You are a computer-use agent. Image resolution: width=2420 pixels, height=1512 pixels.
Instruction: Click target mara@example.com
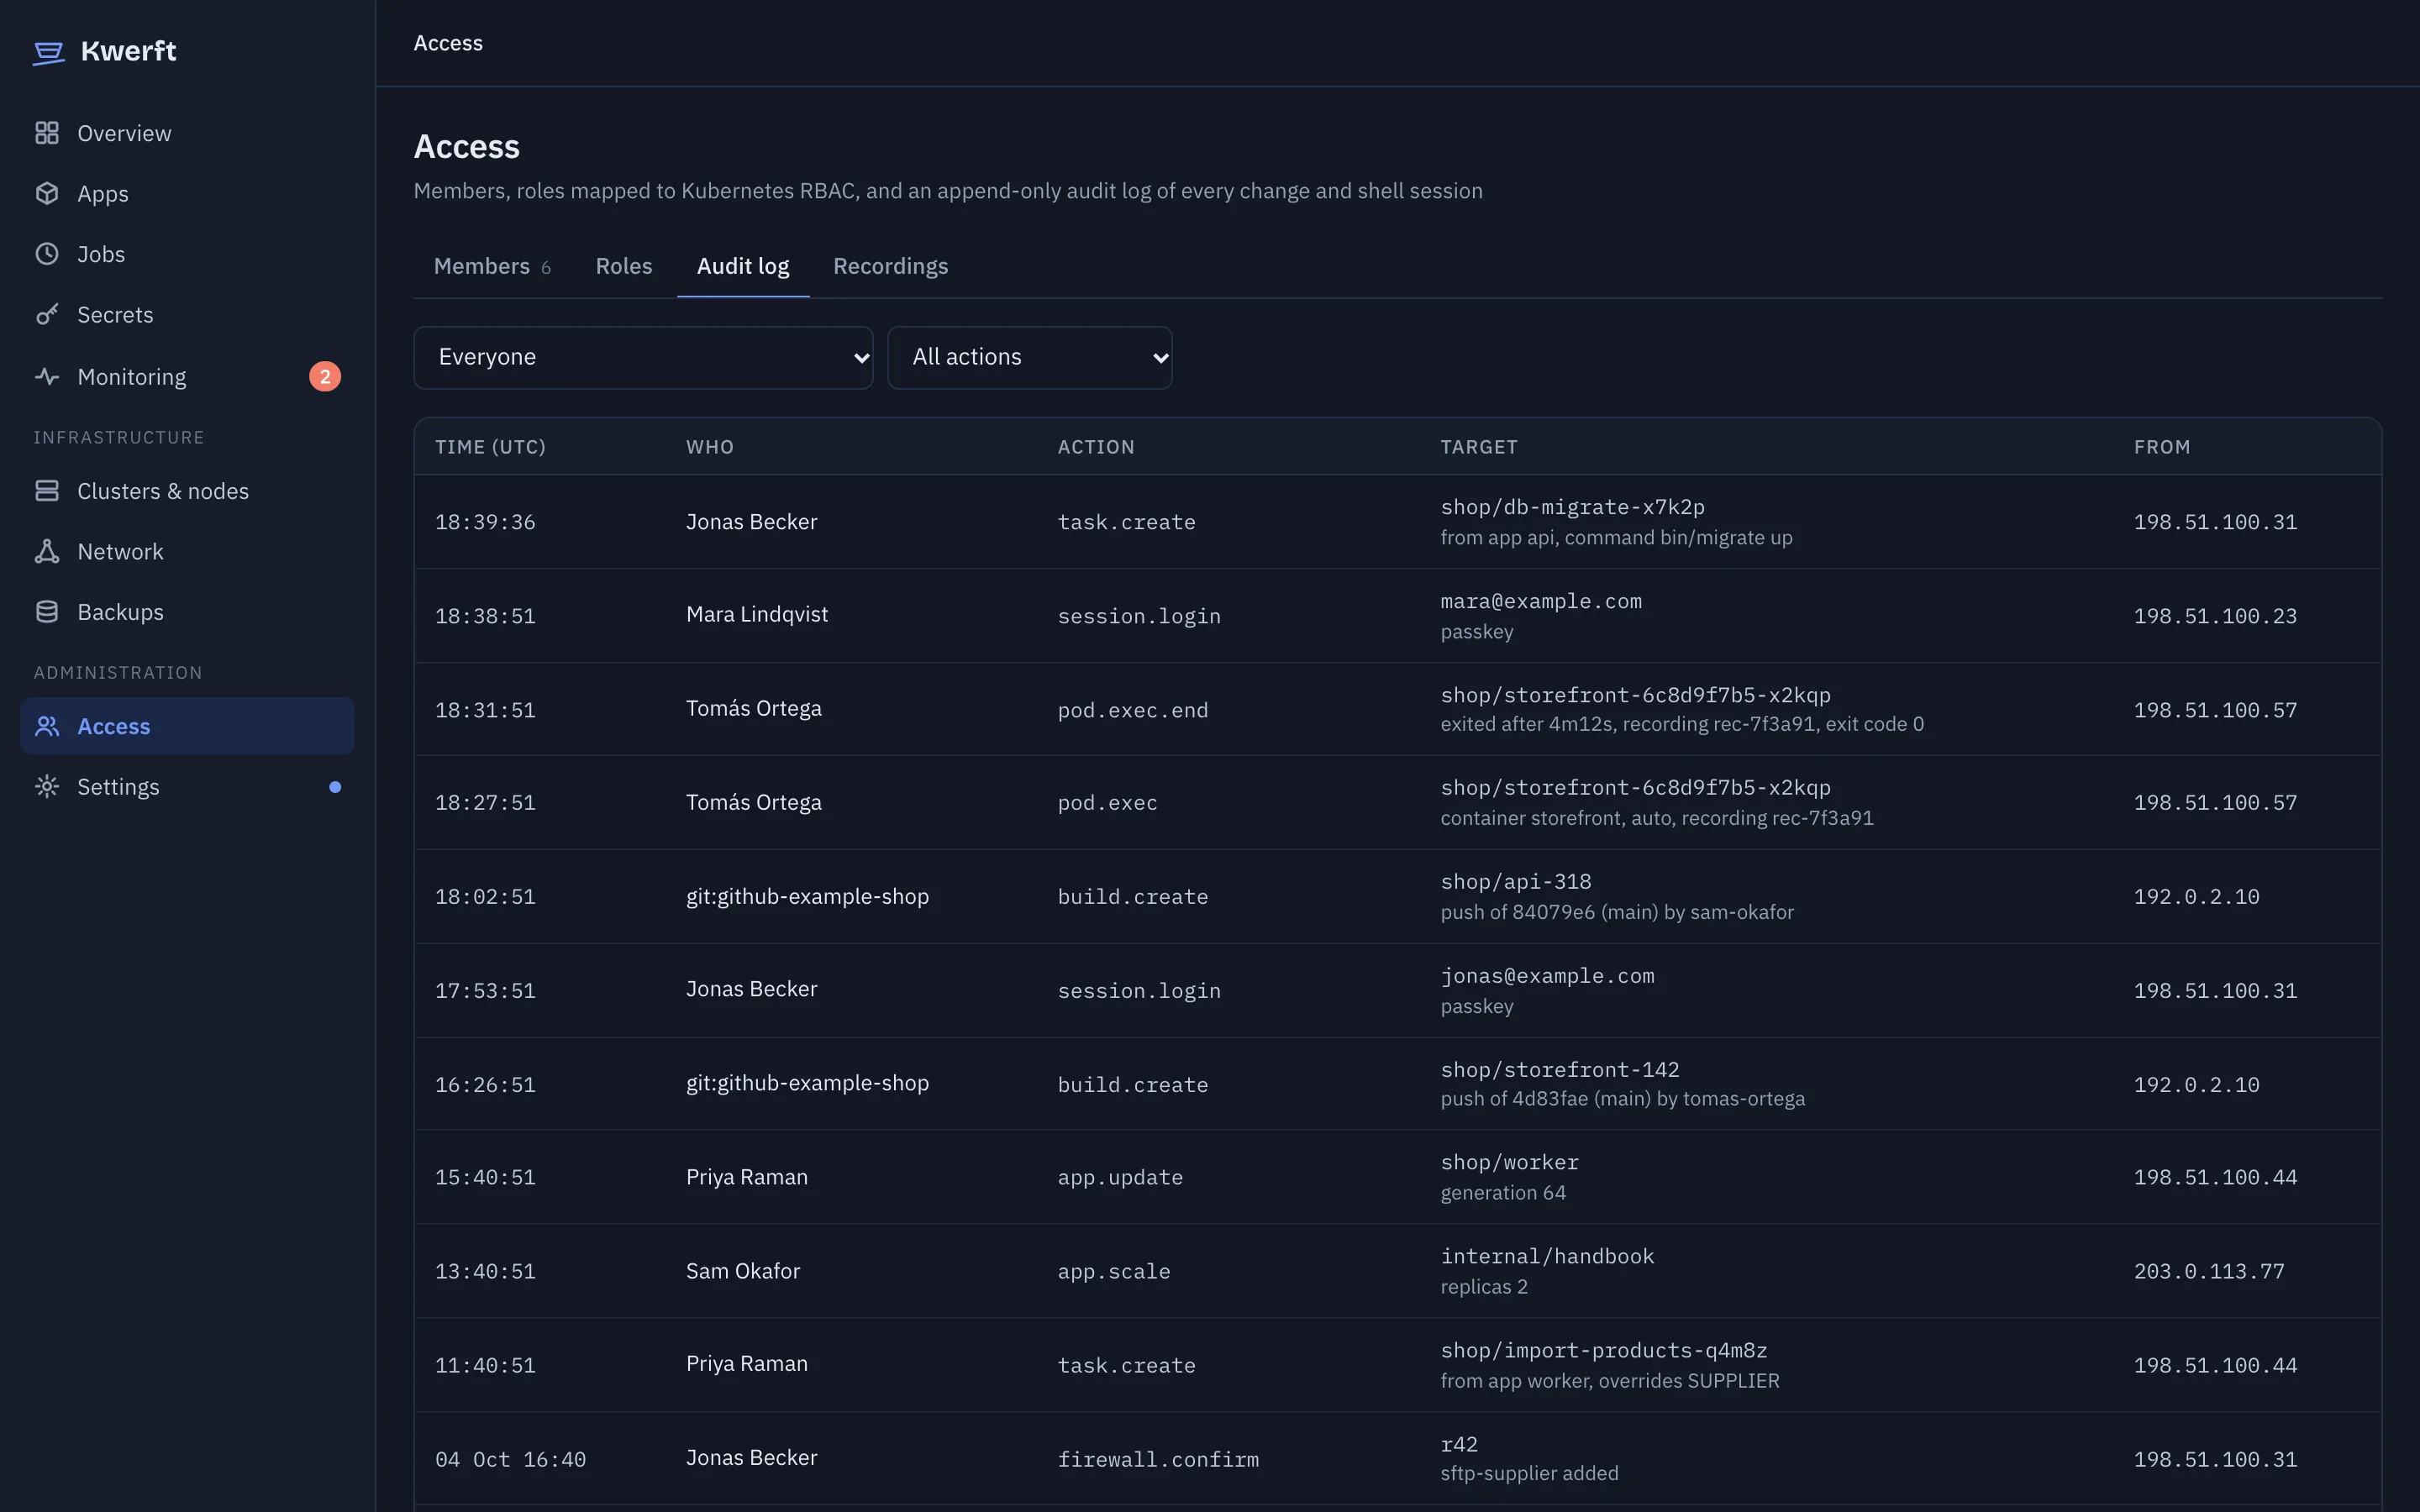pos(1541,601)
